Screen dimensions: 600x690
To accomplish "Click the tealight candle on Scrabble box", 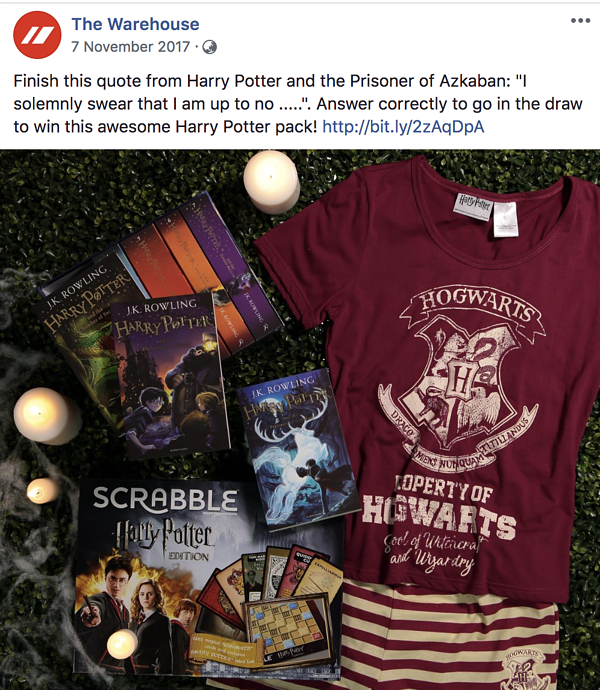I will point(122,644).
